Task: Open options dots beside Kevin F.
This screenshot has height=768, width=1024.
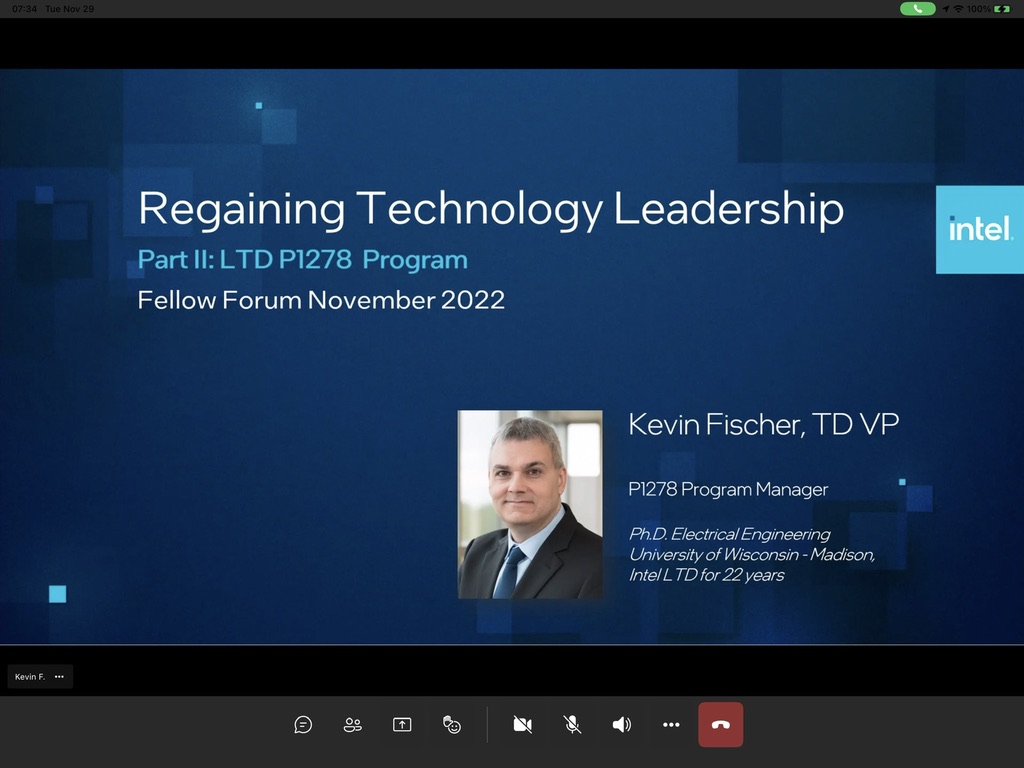Action: pos(59,677)
